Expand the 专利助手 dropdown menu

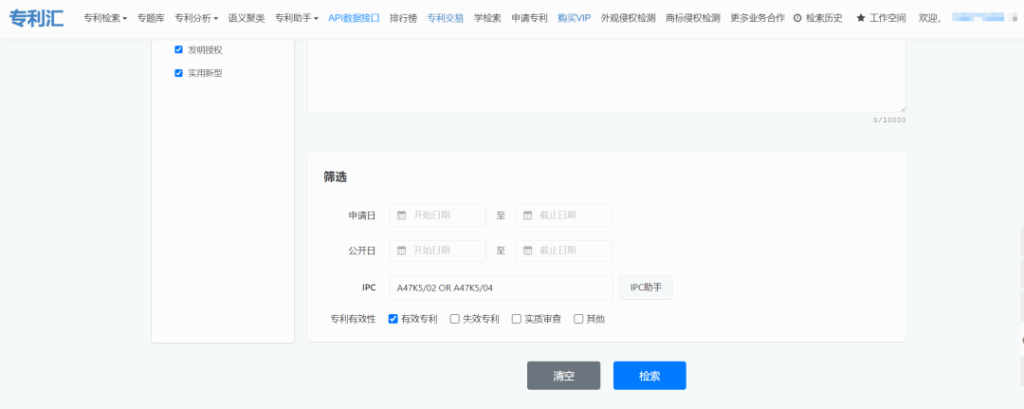tap(297, 18)
